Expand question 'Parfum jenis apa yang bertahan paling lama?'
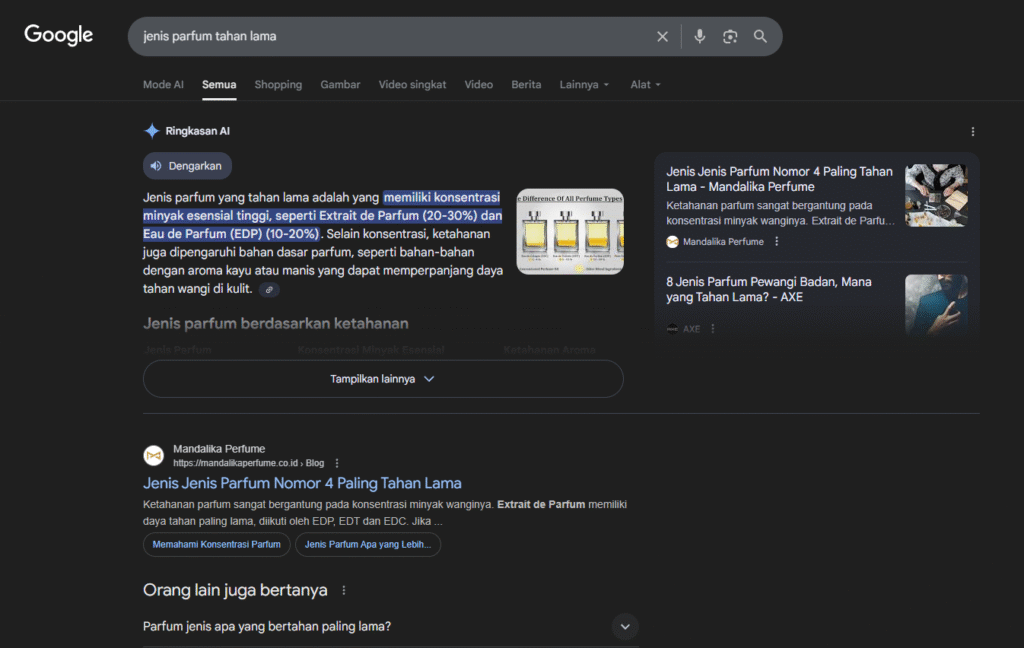 tap(625, 627)
